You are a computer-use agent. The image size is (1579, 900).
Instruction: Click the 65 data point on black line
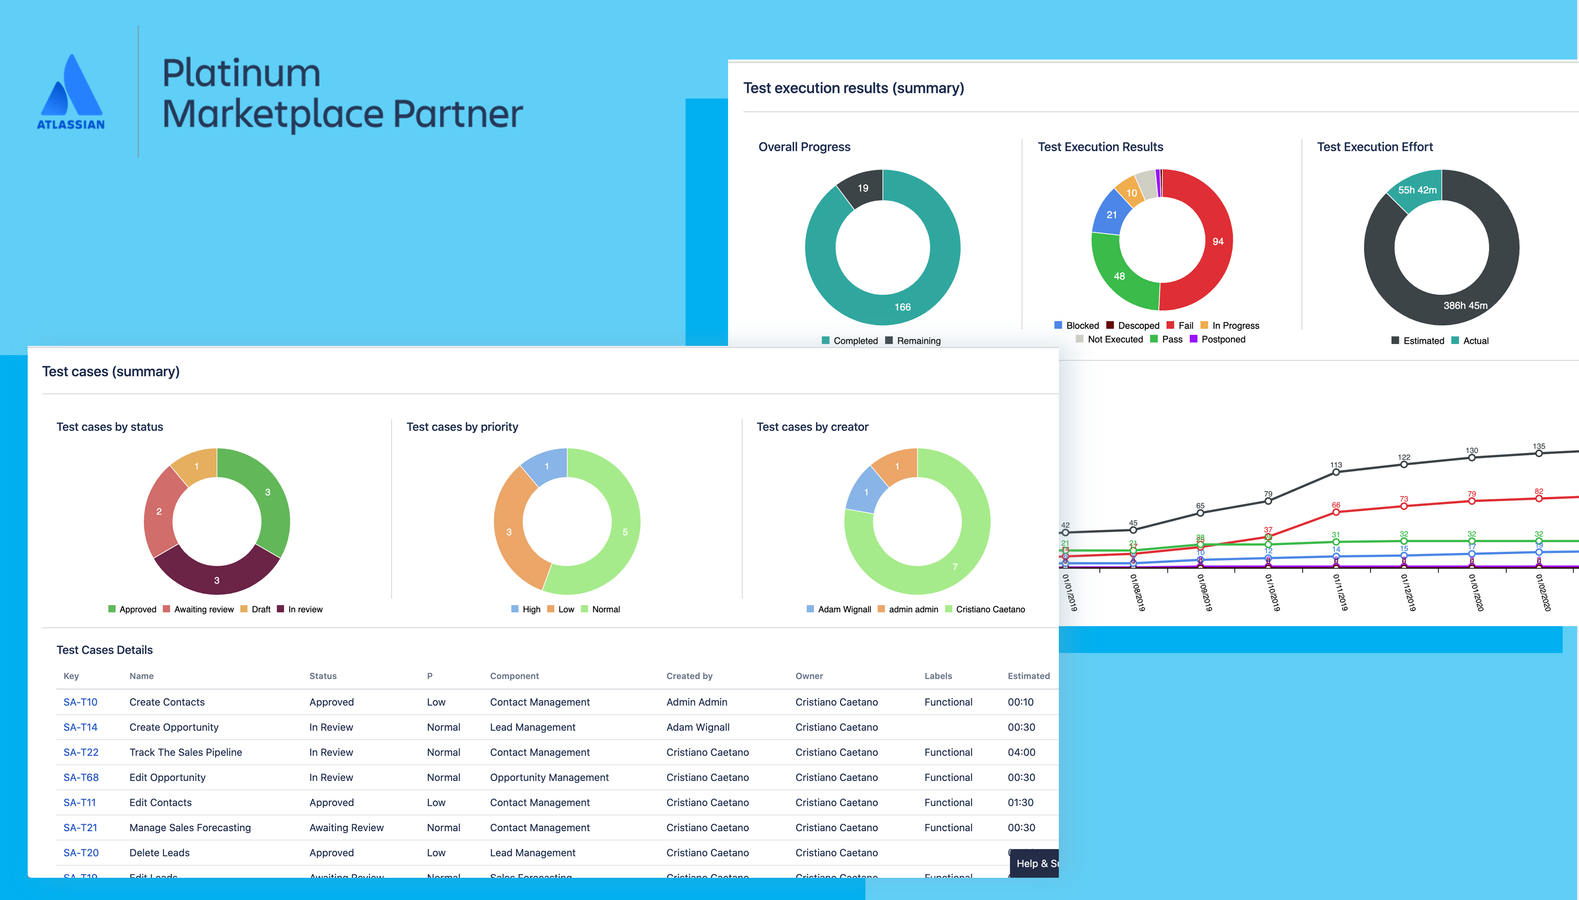[x=1200, y=513]
